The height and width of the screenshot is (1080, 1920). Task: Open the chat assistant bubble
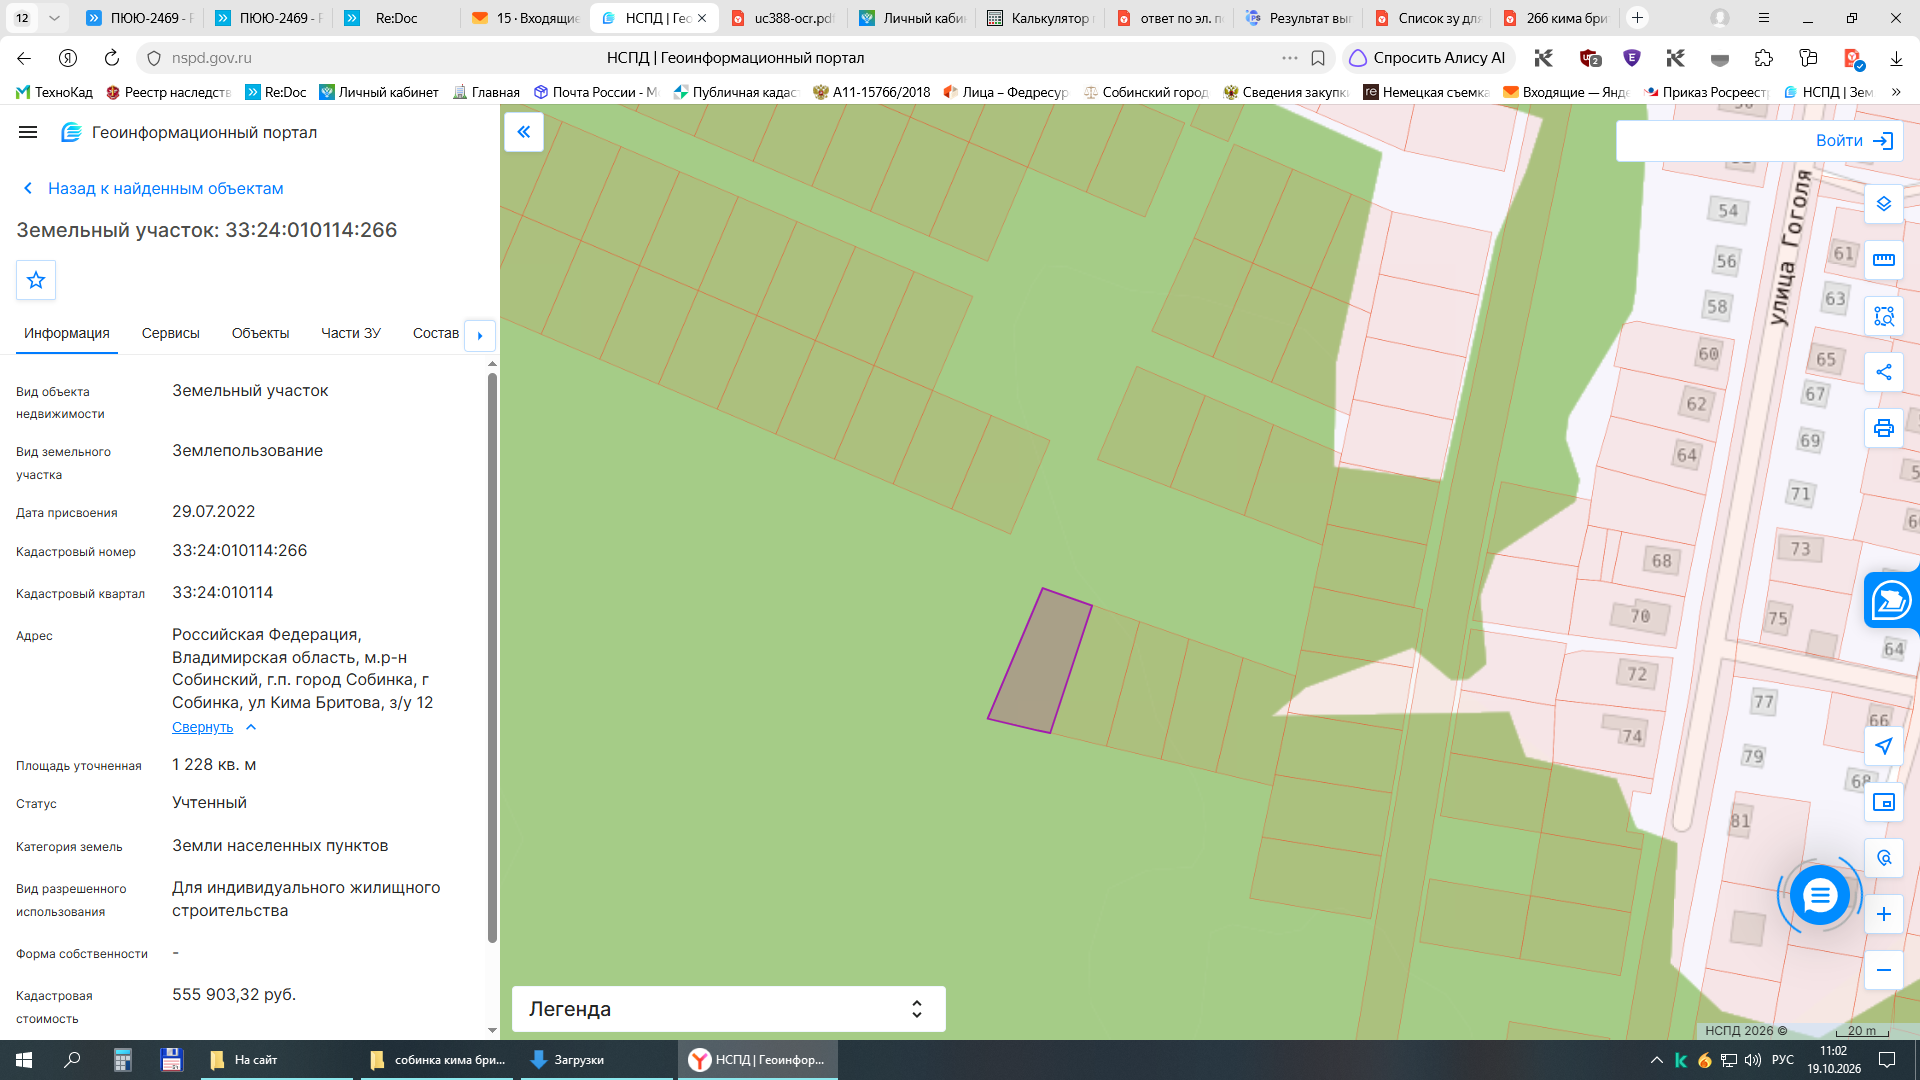1820,895
